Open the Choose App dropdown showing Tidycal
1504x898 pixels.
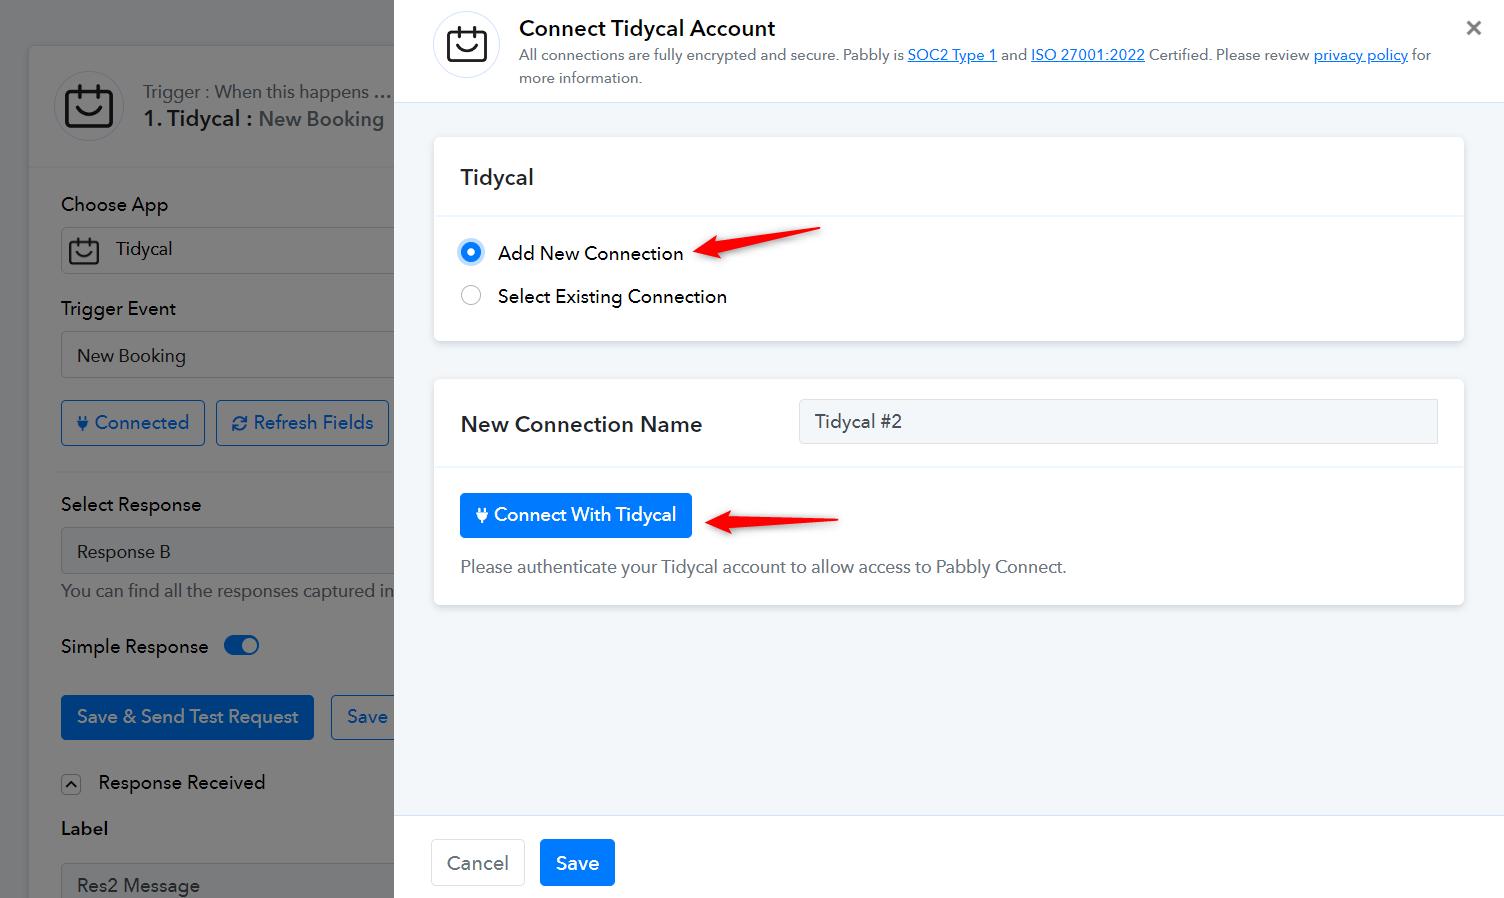[228, 250]
